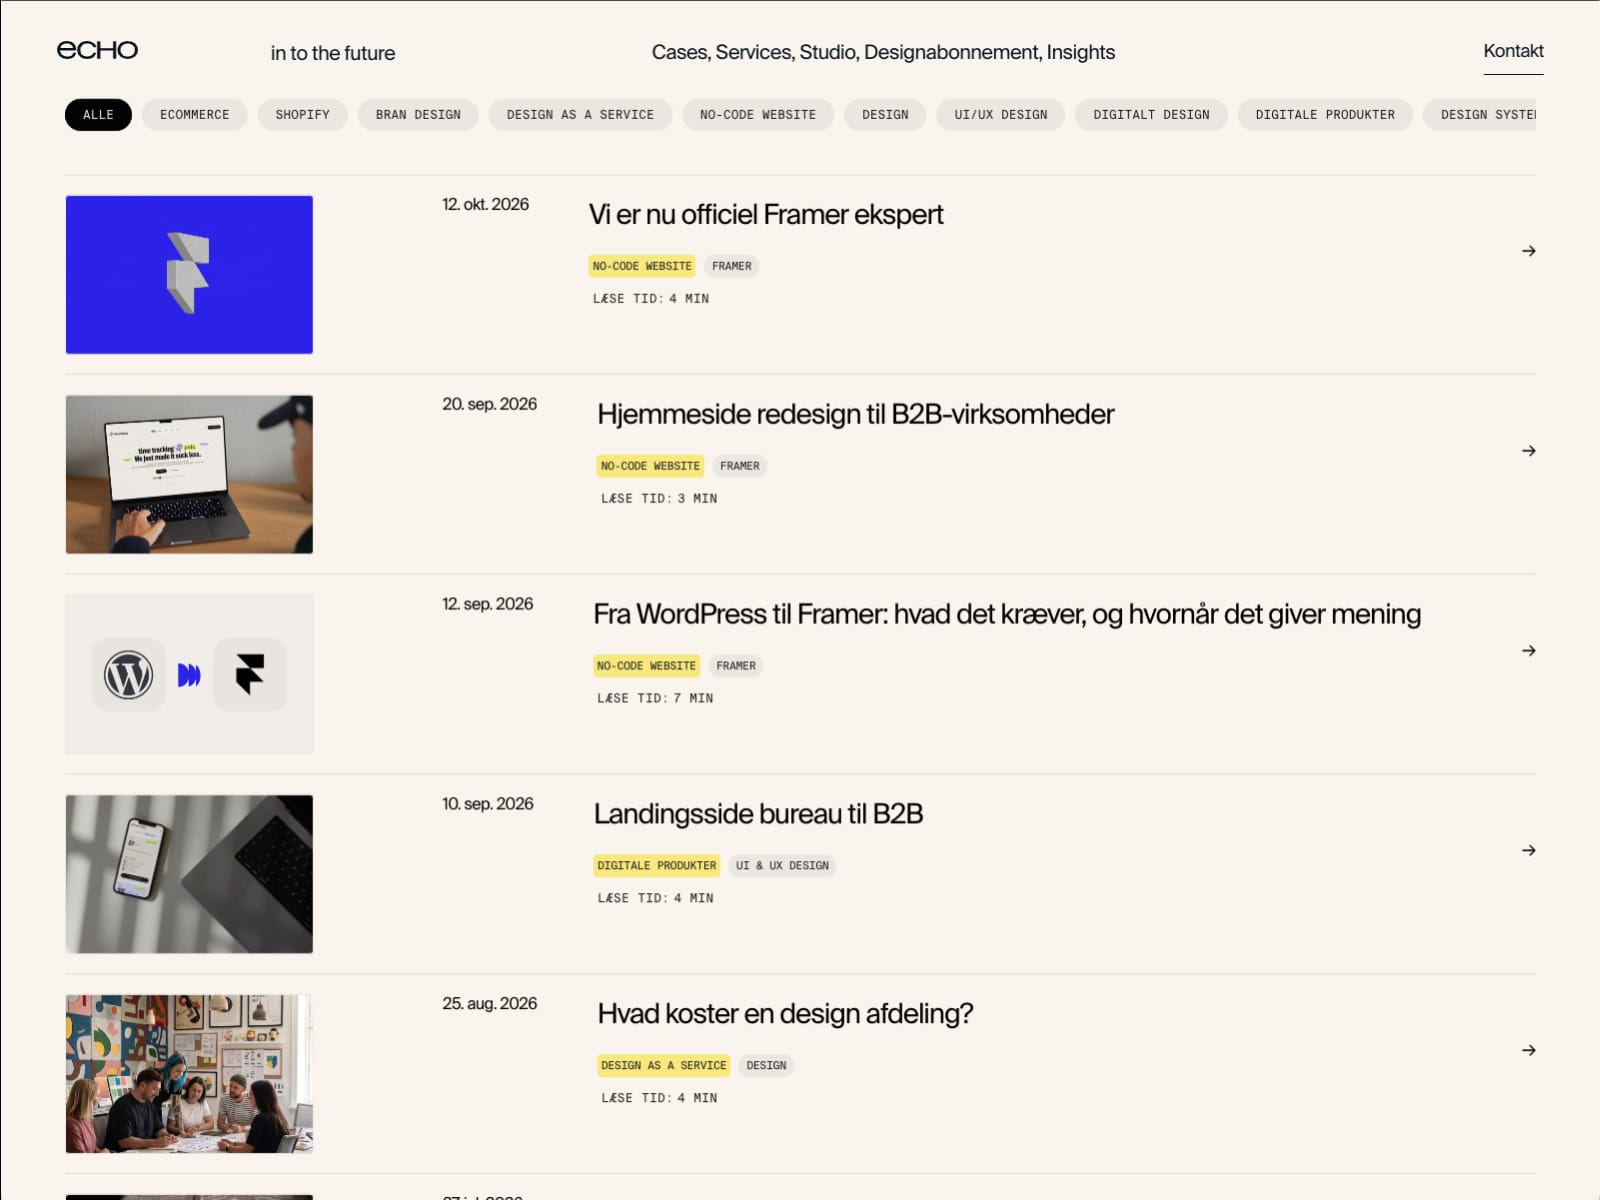Select the NO-CODE WEBSITE filter pill

pyautogui.click(x=758, y=115)
